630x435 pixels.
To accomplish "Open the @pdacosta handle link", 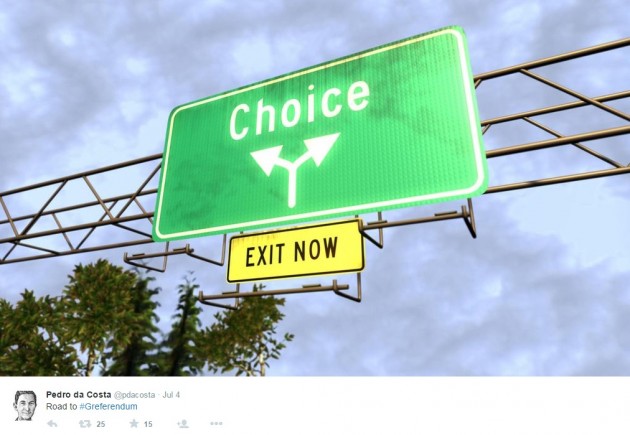I will click(x=134, y=395).
